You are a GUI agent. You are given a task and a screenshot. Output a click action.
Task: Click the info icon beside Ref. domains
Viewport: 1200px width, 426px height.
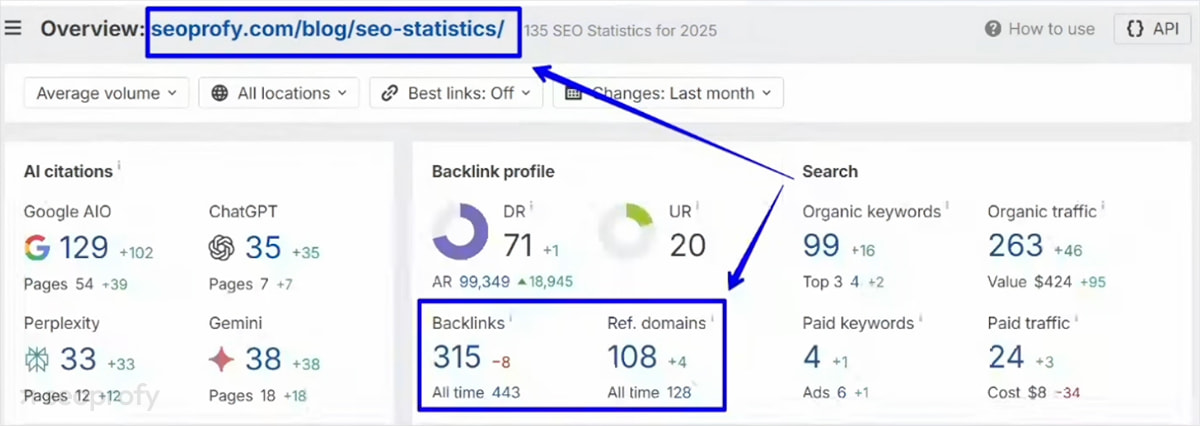coord(712,319)
